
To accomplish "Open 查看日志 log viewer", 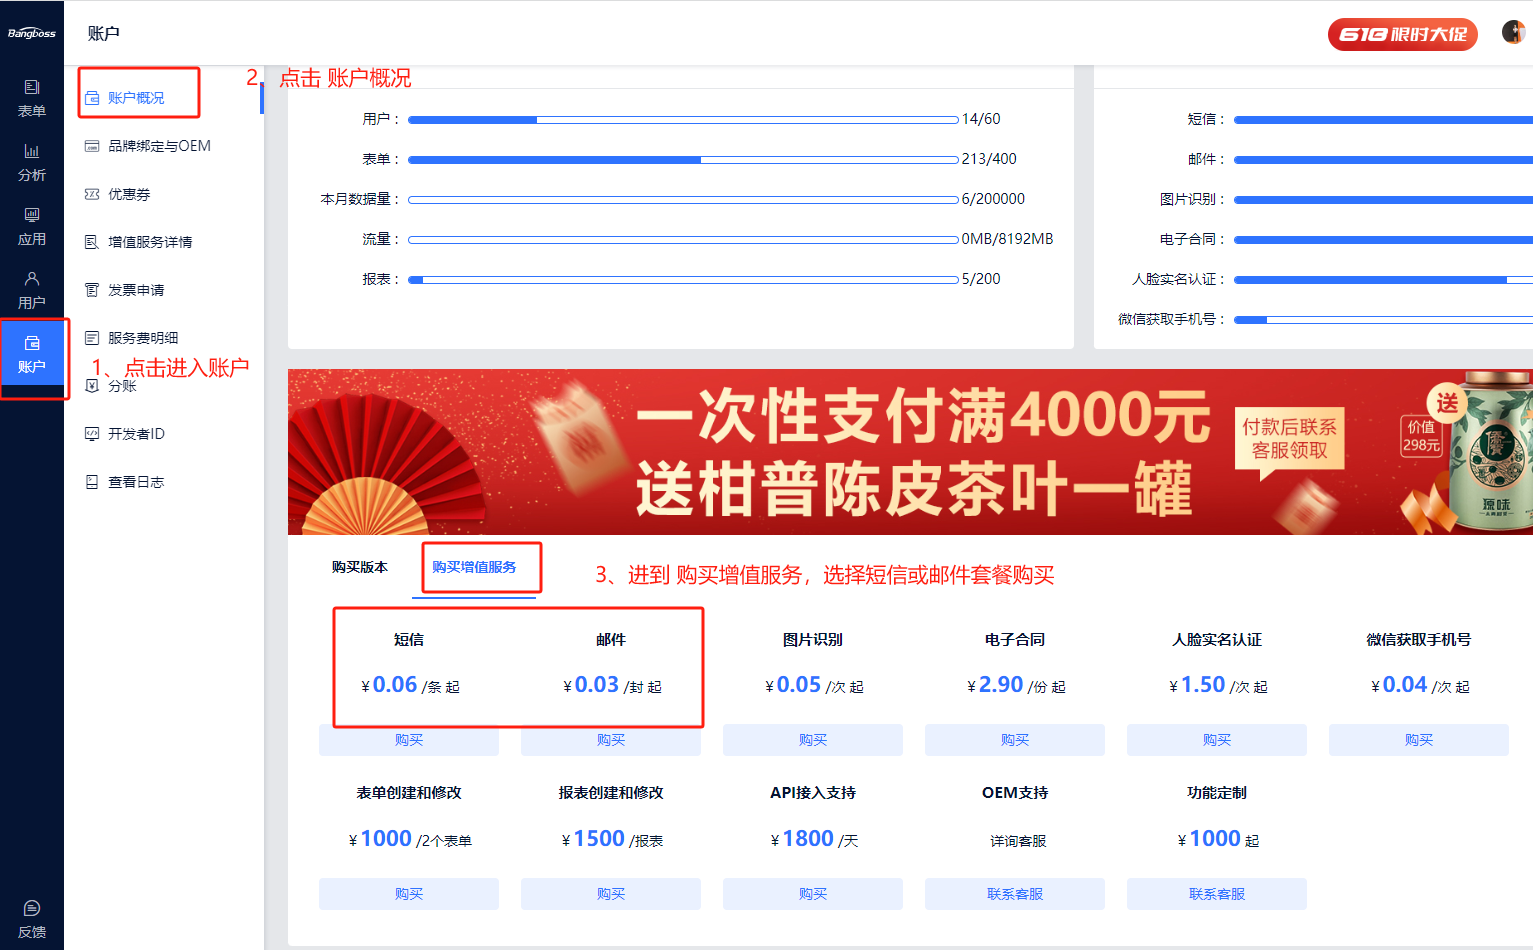I will pyautogui.click(x=136, y=482).
